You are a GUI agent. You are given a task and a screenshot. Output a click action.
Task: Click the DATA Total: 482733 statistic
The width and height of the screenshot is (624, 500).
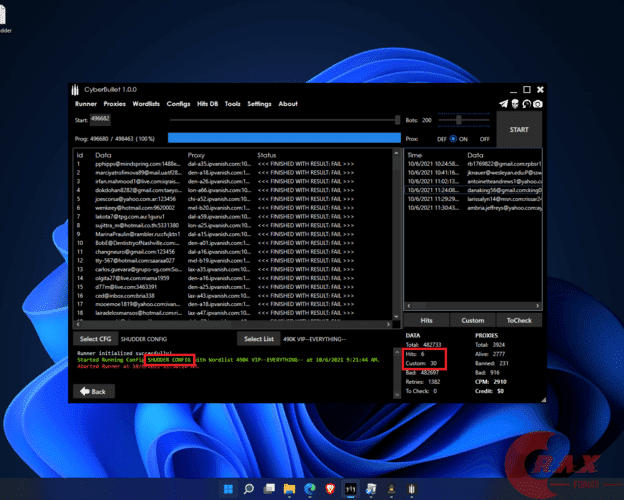pyautogui.click(x=423, y=345)
